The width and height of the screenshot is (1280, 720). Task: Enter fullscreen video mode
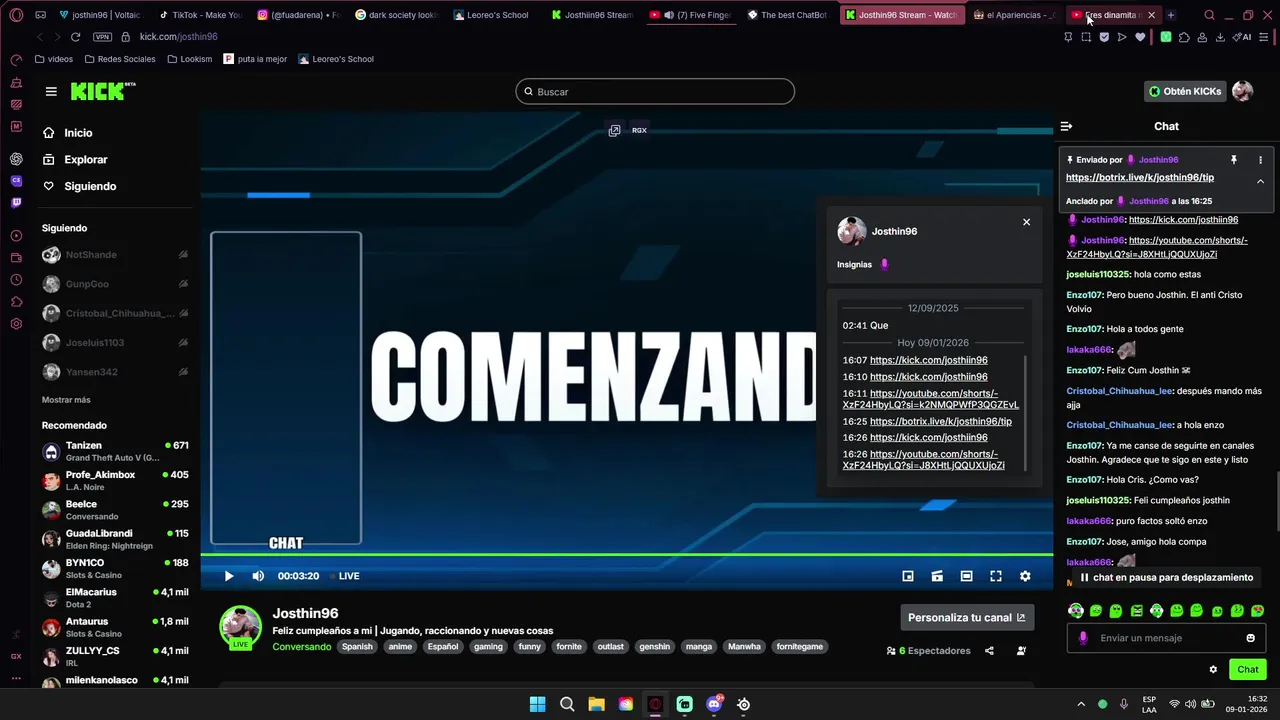point(996,576)
